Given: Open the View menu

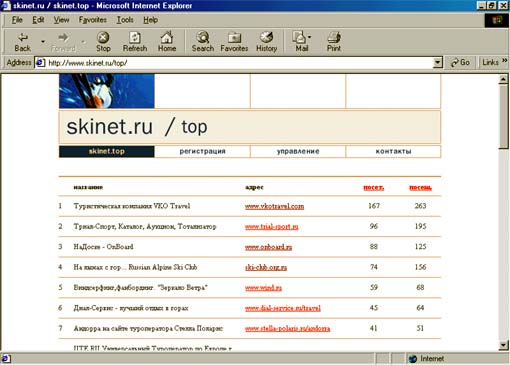Looking at the screenshot, I should tap(61, 20).
